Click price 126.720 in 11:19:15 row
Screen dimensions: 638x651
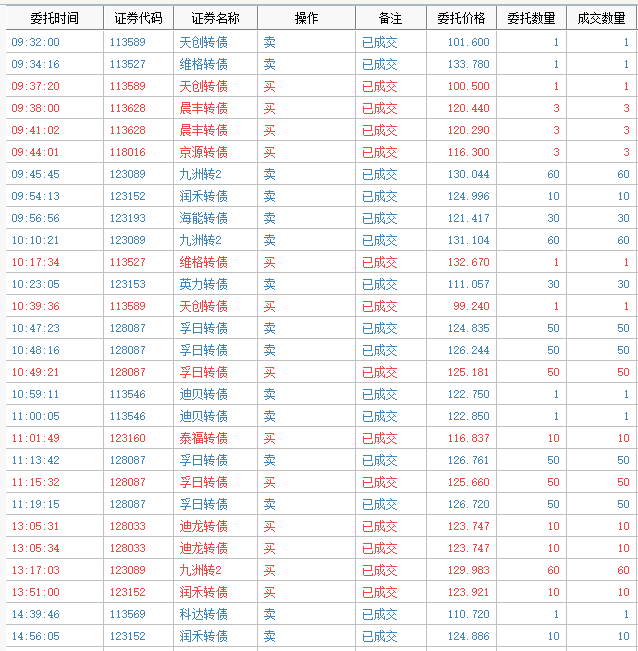click(x=468, y=504)
